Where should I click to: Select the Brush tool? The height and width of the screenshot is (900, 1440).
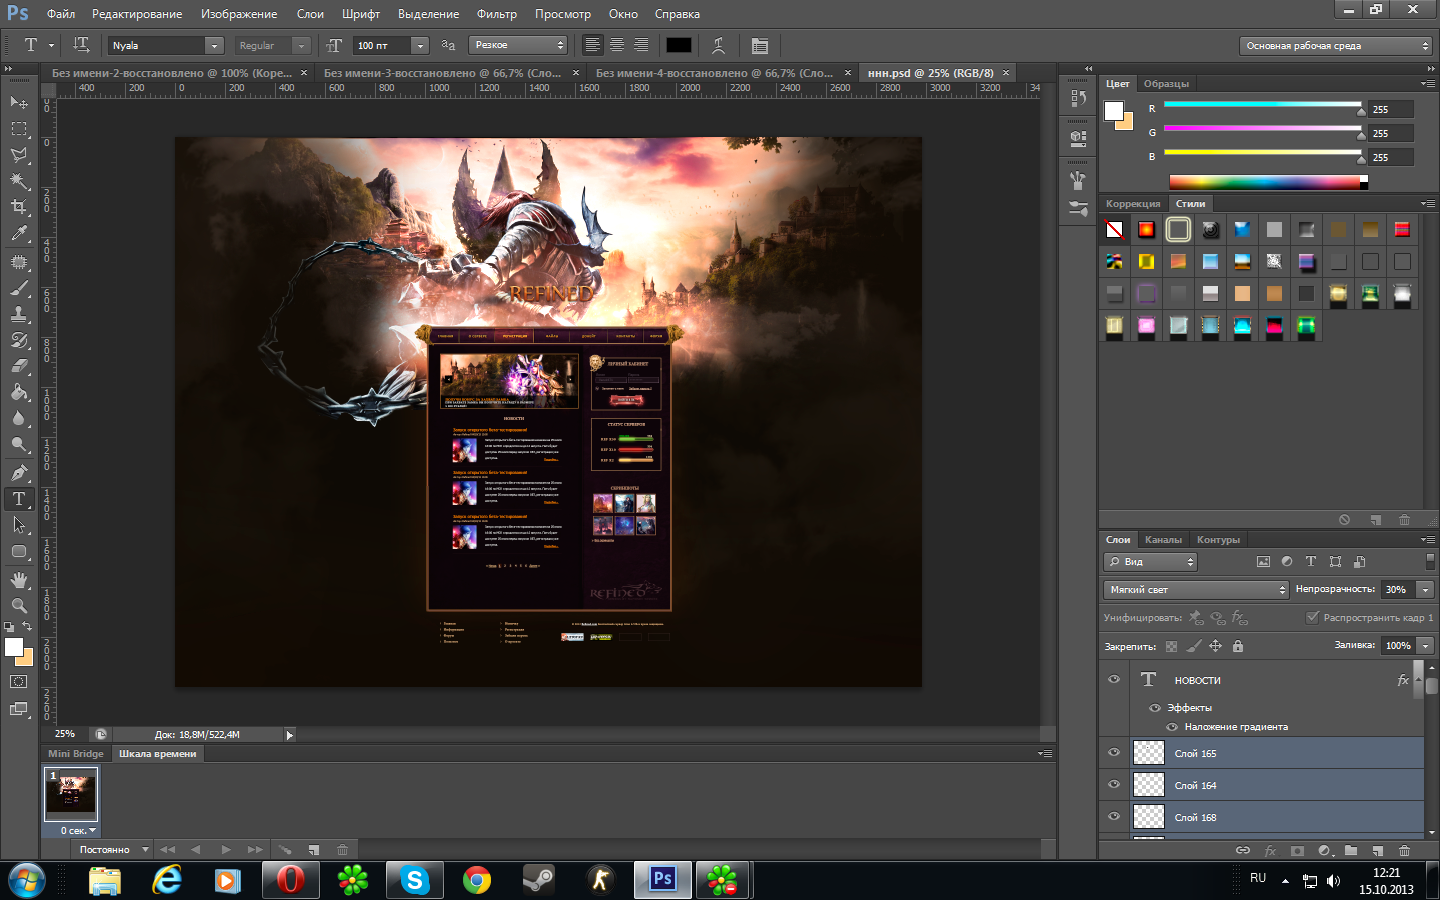pyautogui.click(x=19, y=288)
